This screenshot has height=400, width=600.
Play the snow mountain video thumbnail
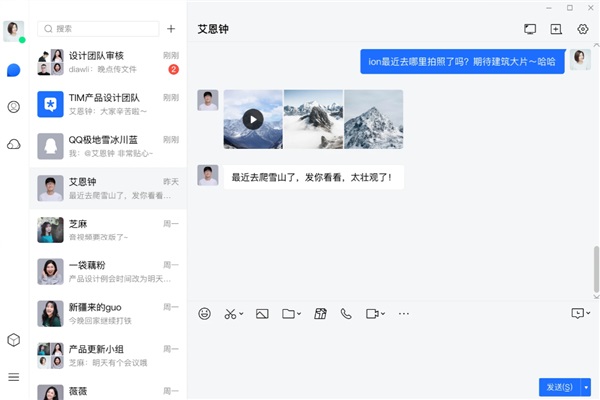coord(253,119)
